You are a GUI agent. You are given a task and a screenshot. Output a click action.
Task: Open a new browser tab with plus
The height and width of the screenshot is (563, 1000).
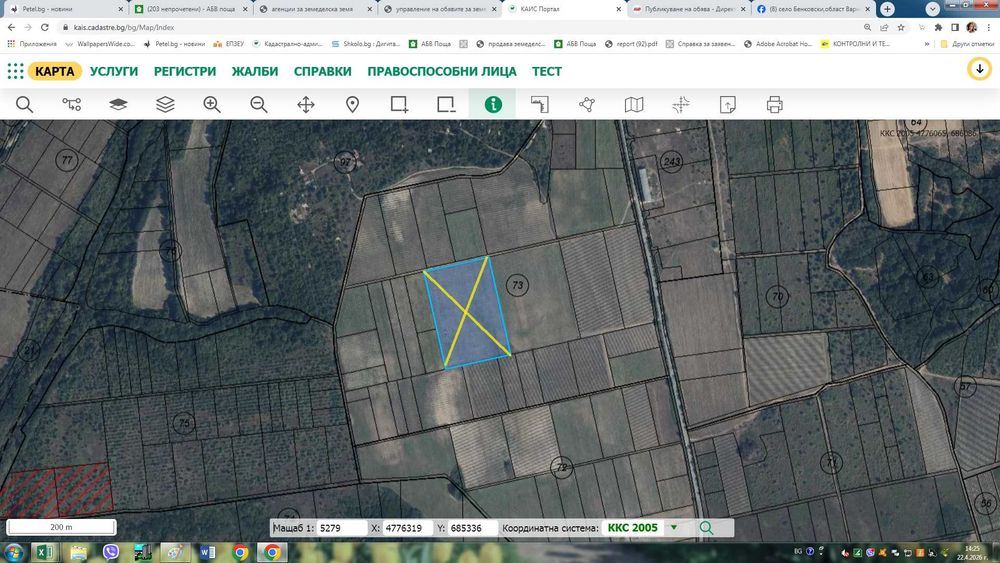[x=887, y=9]
